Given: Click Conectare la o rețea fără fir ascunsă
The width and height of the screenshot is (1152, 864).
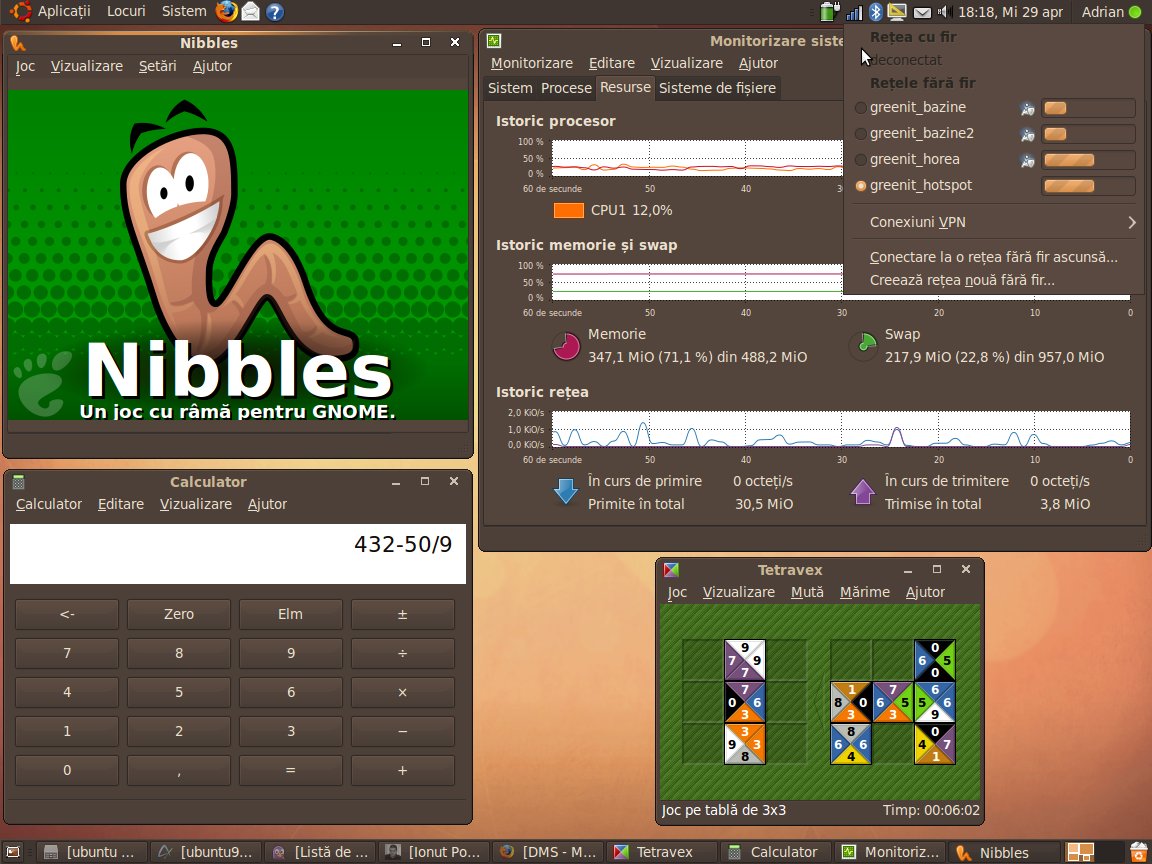Looking at the screenshot, I should coord(994,257).
